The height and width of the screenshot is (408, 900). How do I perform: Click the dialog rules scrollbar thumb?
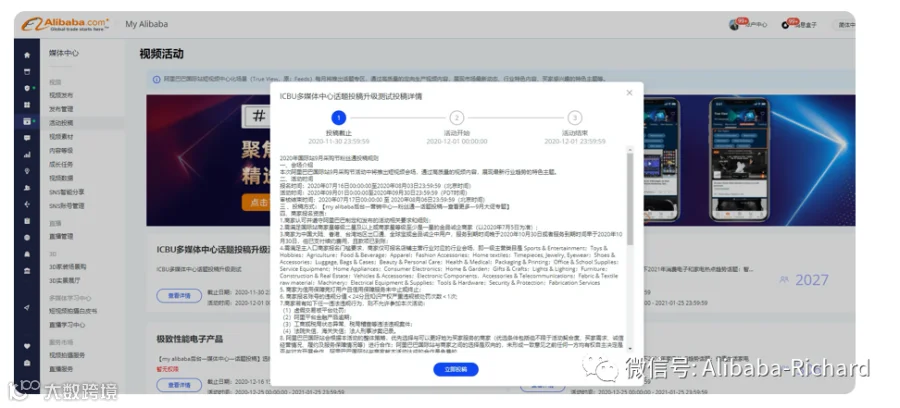point(630,199)
